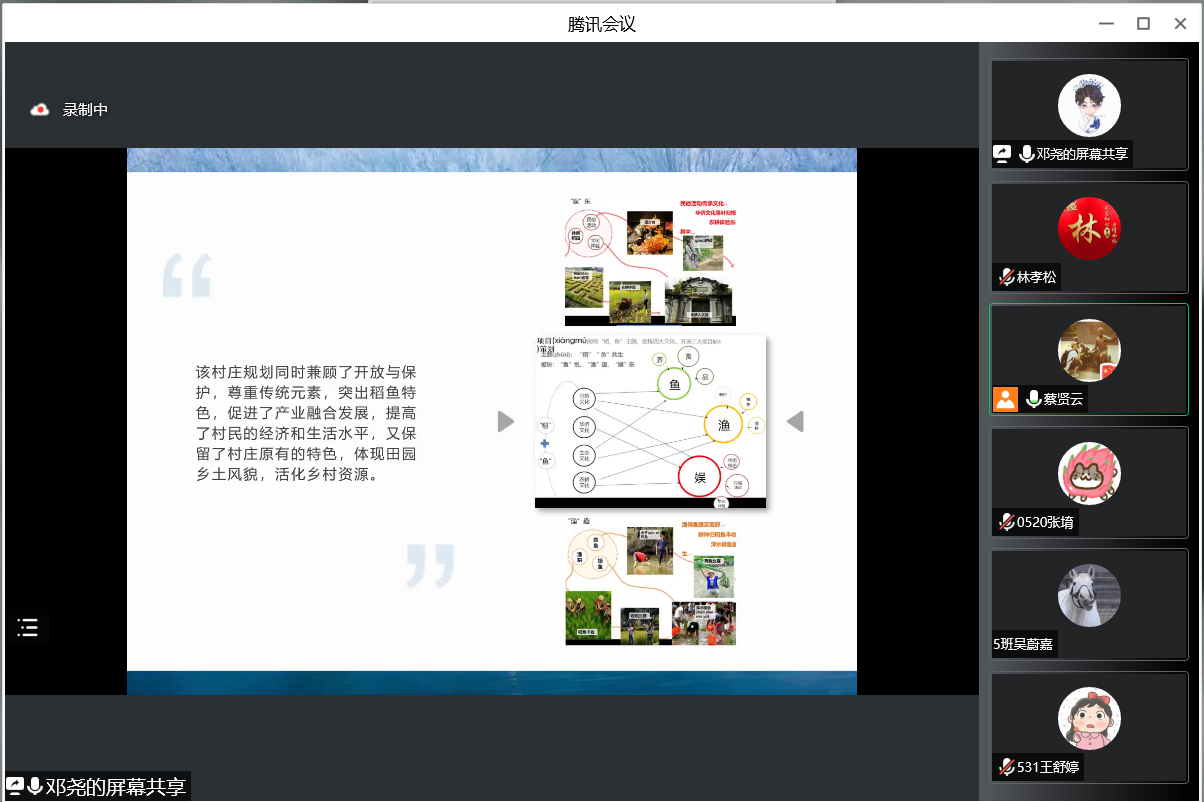Viewport: 1204px width, 802px height.
Task: Click left-pointing gray arrow right of diagram
Action: pos(795,422)
